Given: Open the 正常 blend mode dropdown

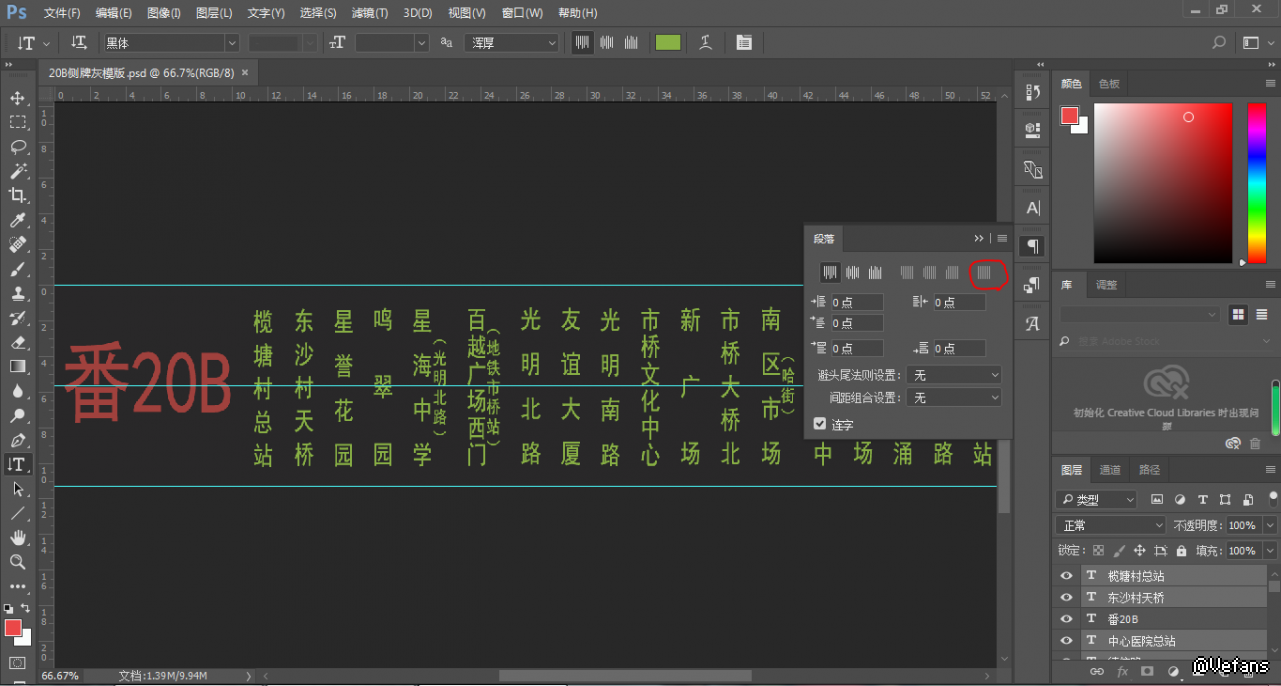Looking at the screenshot, I should point(1110,525).
